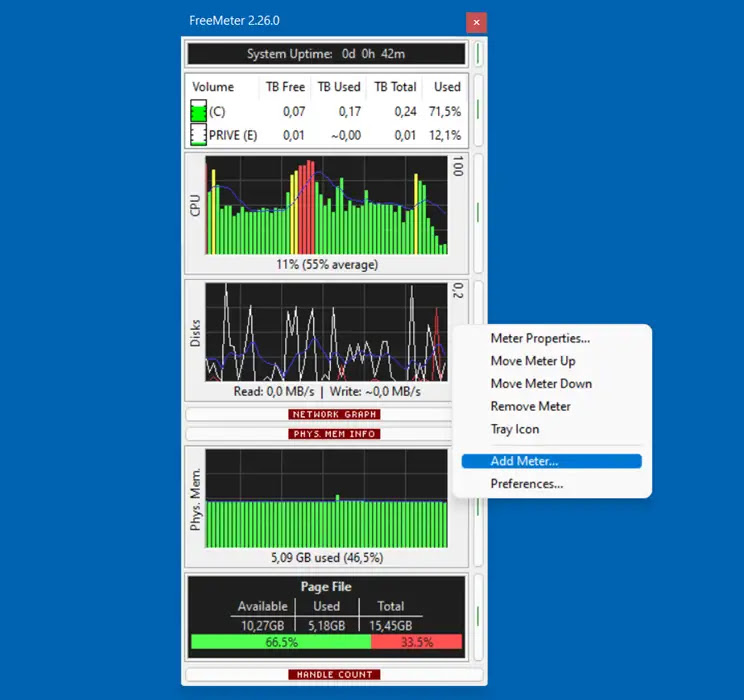Click the grip handle beside System Uptime
744x700 pixels.
tap(478, 54)
